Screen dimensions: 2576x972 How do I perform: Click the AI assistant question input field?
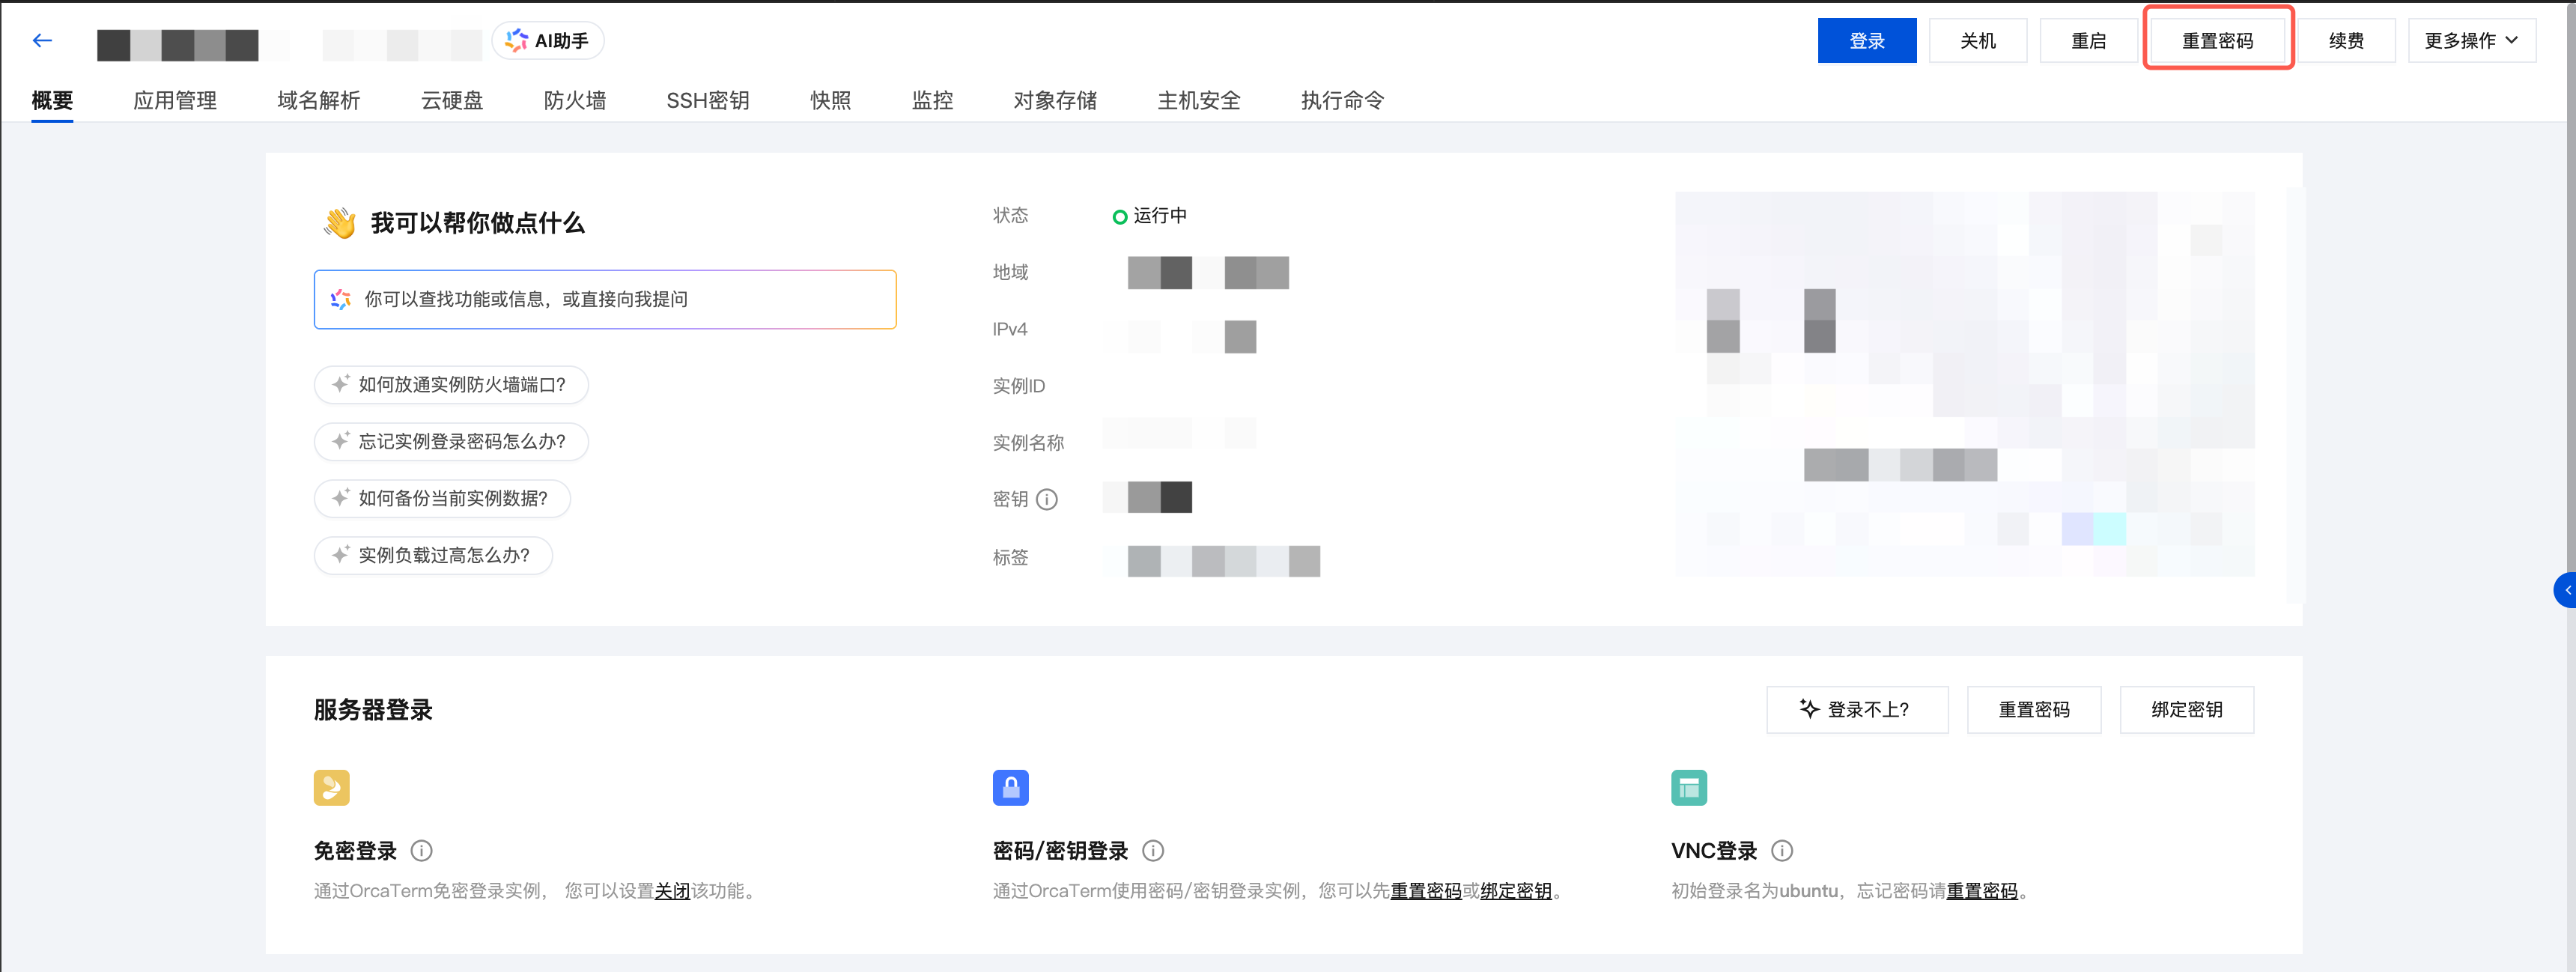click(x=605, y=299)
